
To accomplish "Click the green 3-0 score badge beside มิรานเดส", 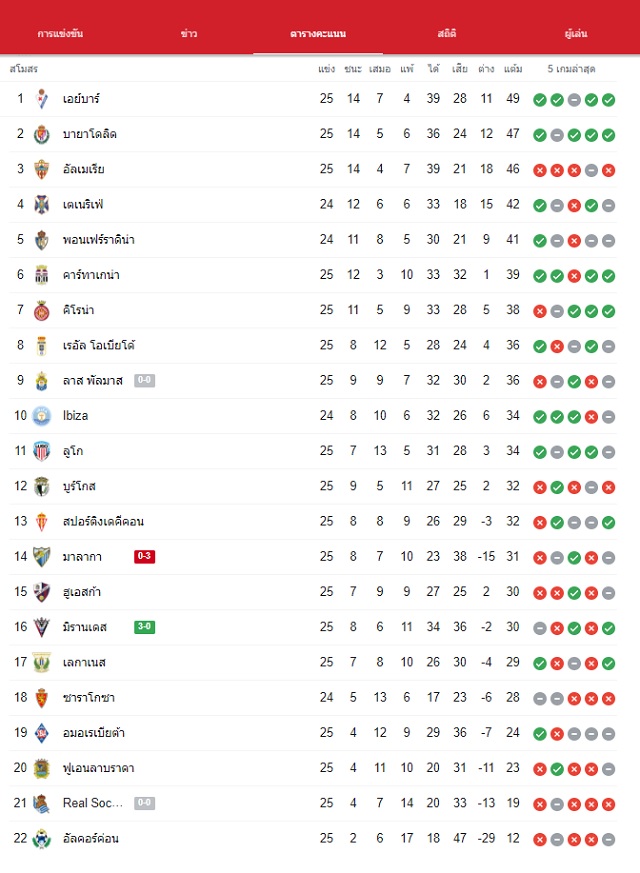I will click(x=144, y=627).
